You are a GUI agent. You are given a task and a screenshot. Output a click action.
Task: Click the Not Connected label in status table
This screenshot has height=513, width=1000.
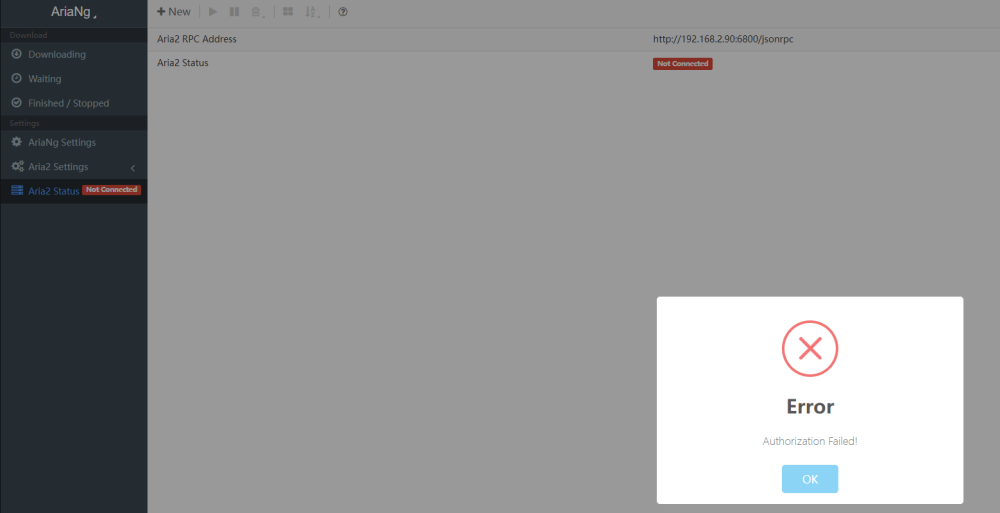682,64
